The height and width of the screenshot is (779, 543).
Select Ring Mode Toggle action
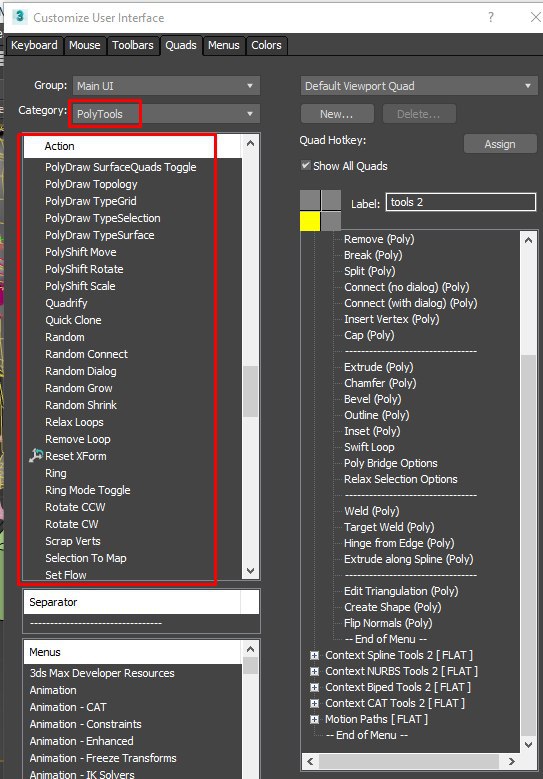(x=87, y=490)
